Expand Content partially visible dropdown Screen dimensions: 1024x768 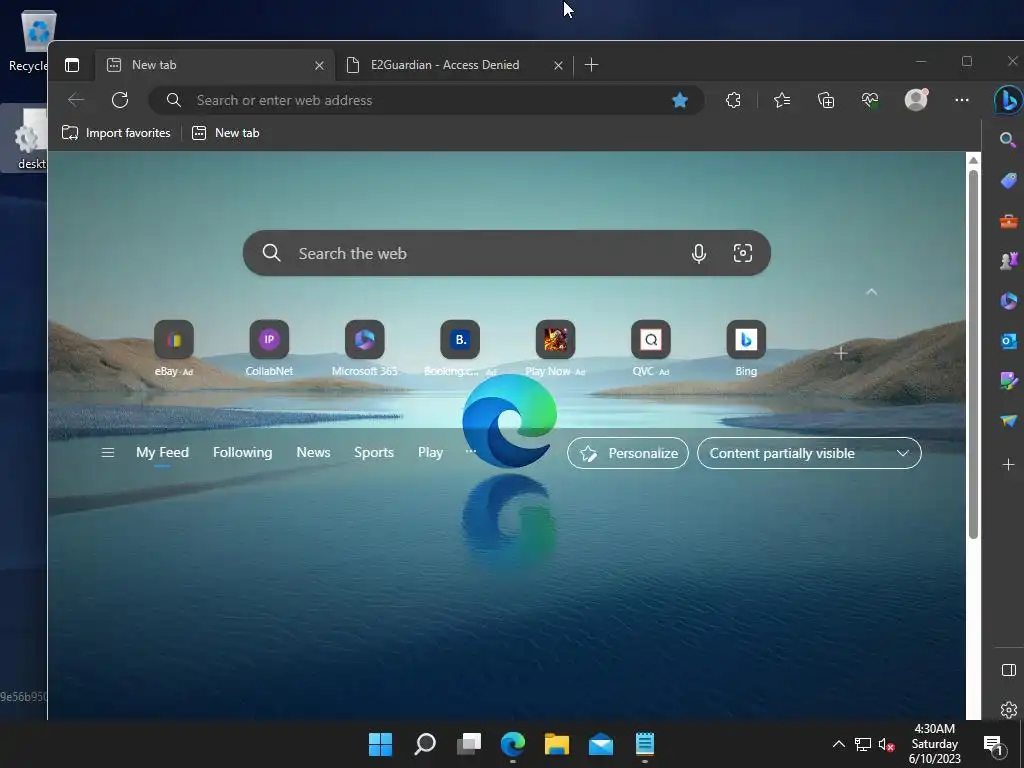pyautogui.click(x=809, y=453)
